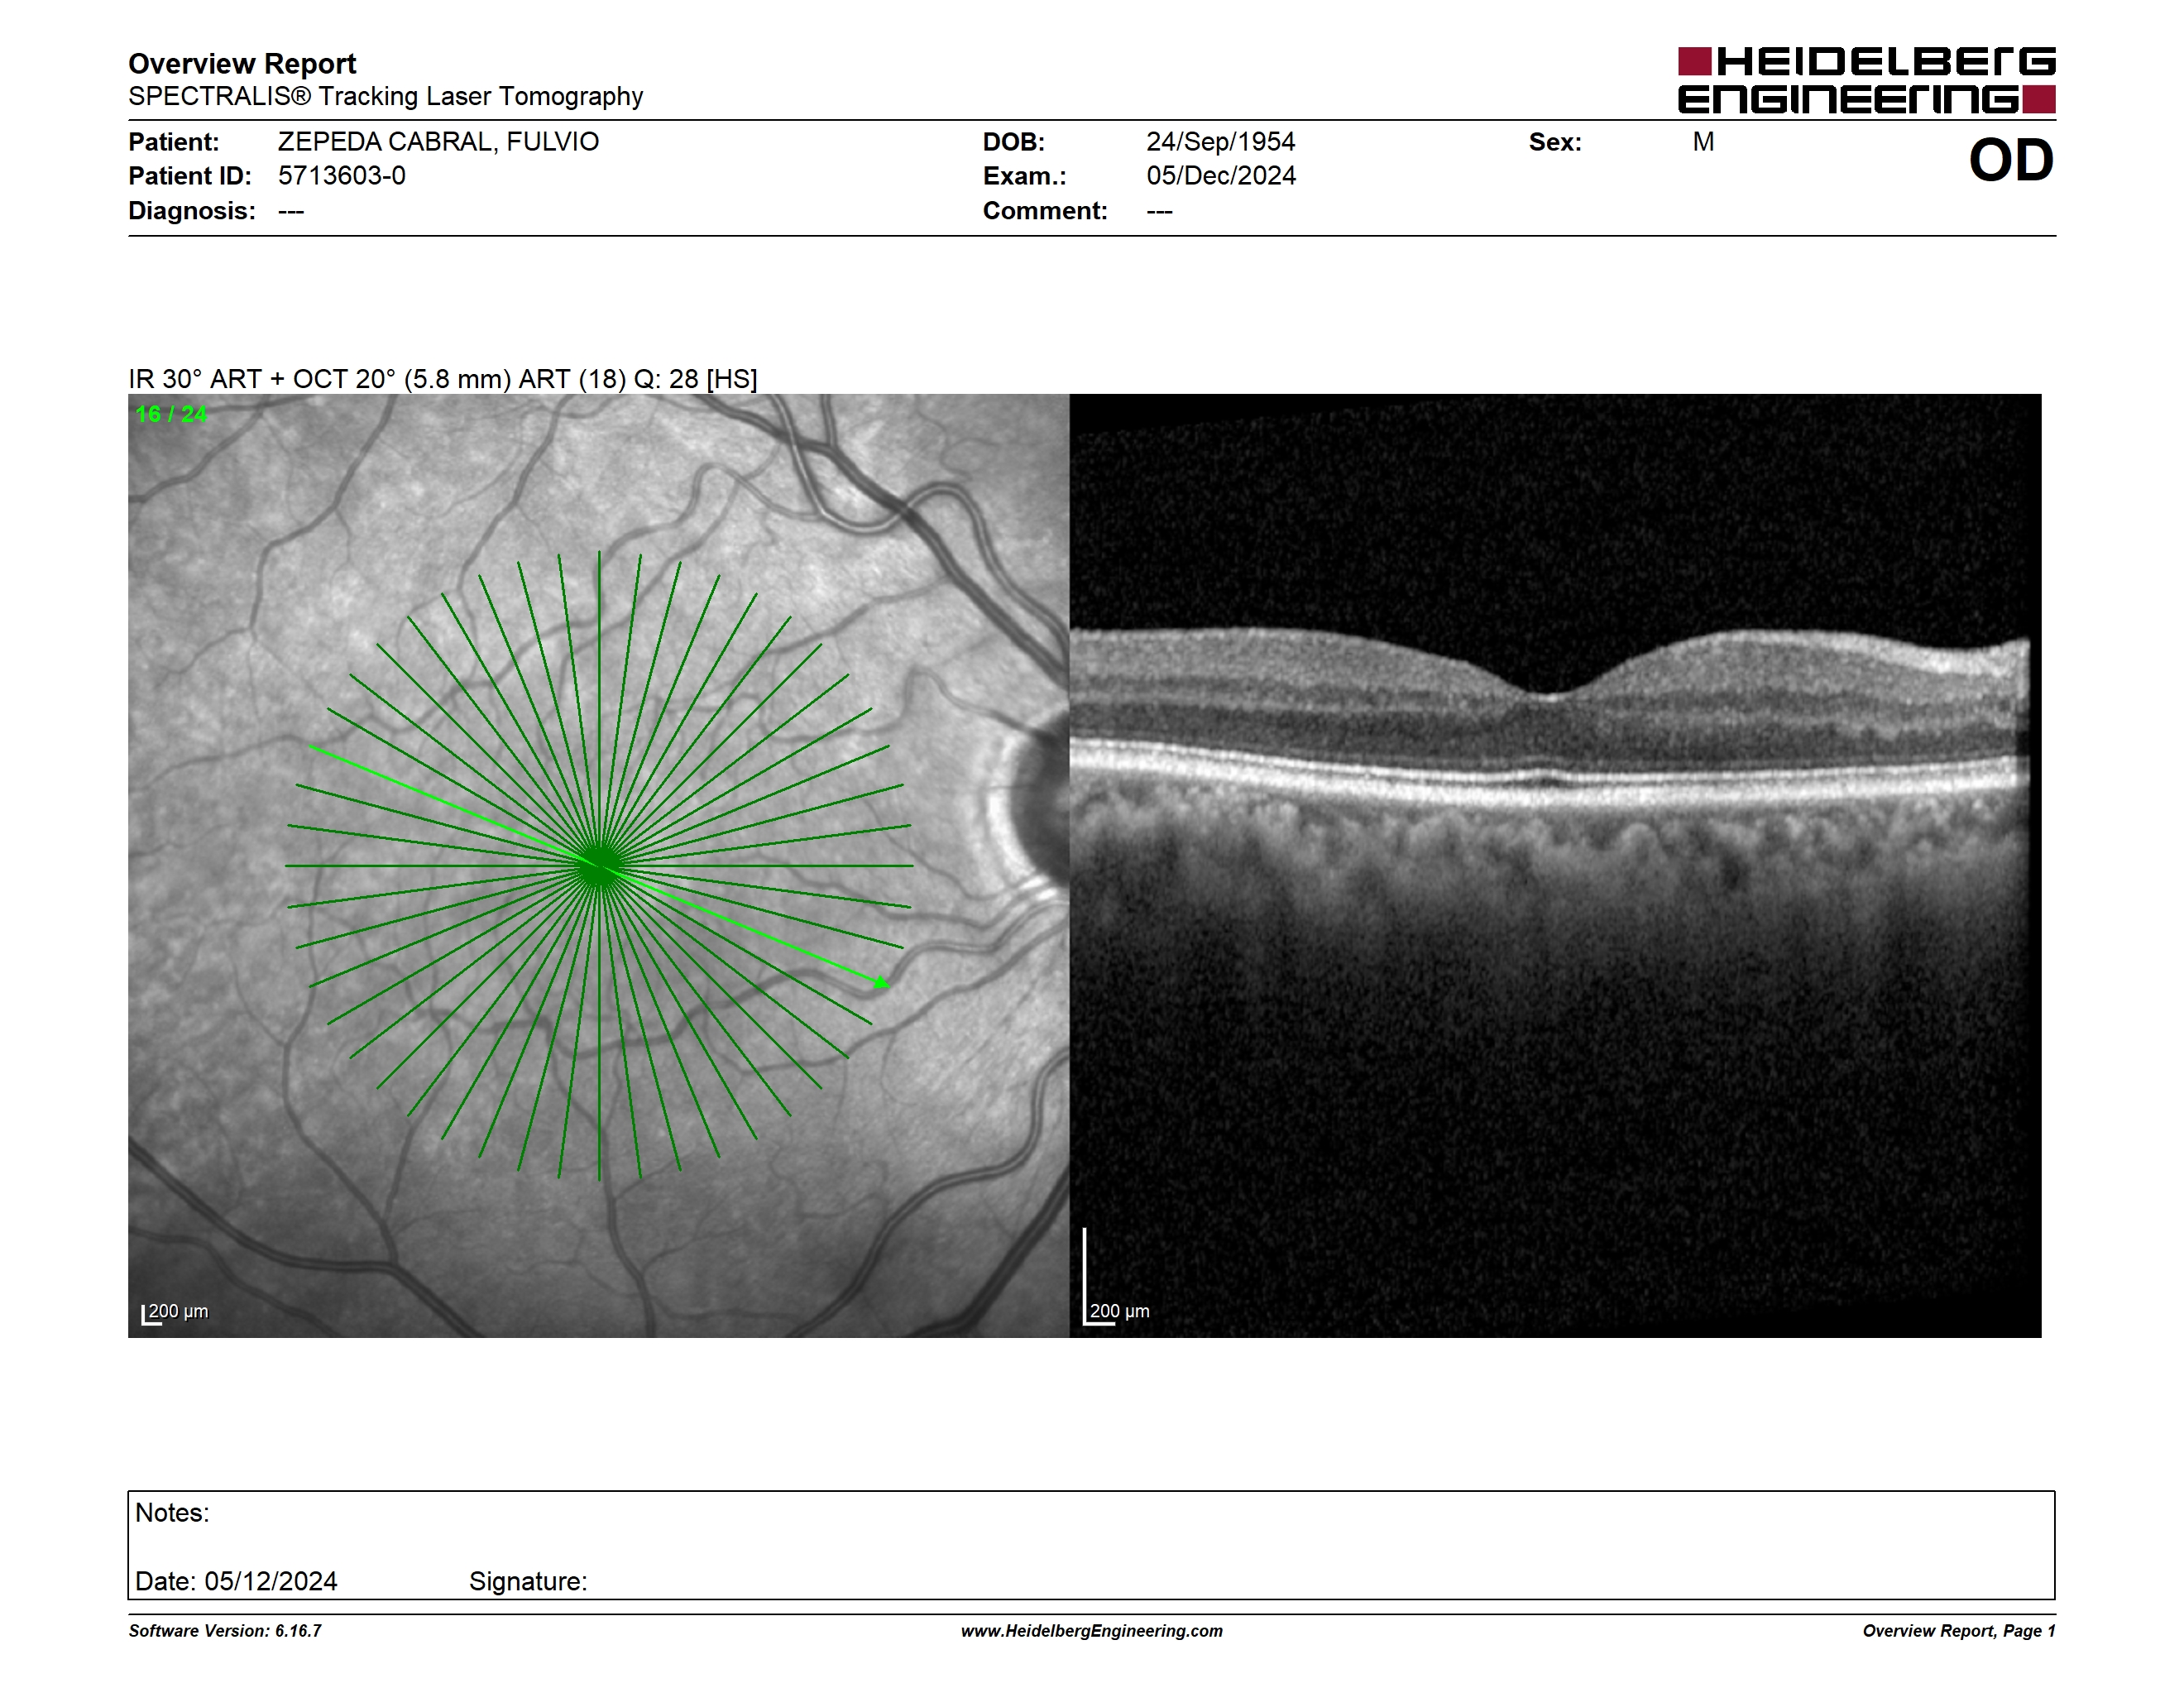The height and width of the screenshot is (1688, 2184).
Task: Click the DOB label
Action: click(x=1014, y=142)
